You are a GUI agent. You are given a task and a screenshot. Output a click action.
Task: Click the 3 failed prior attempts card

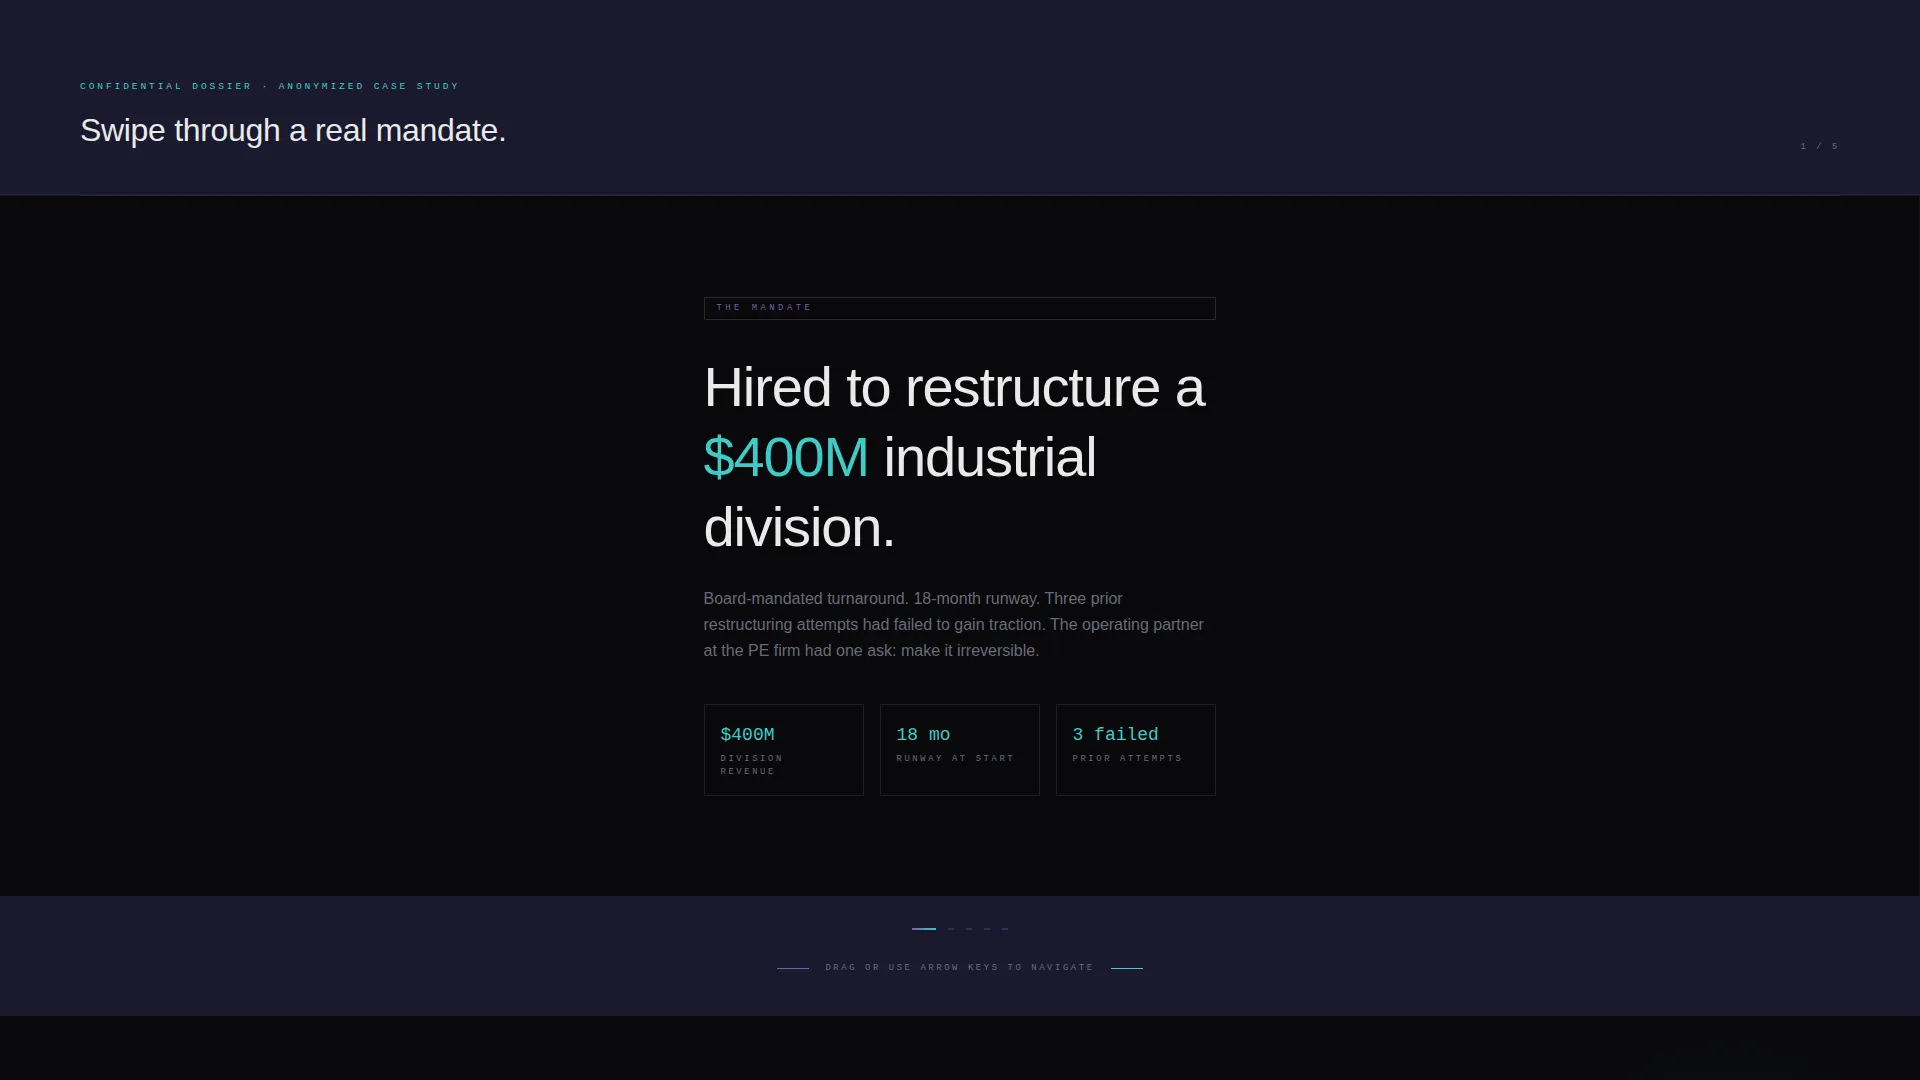click(x=1136, y=750)
